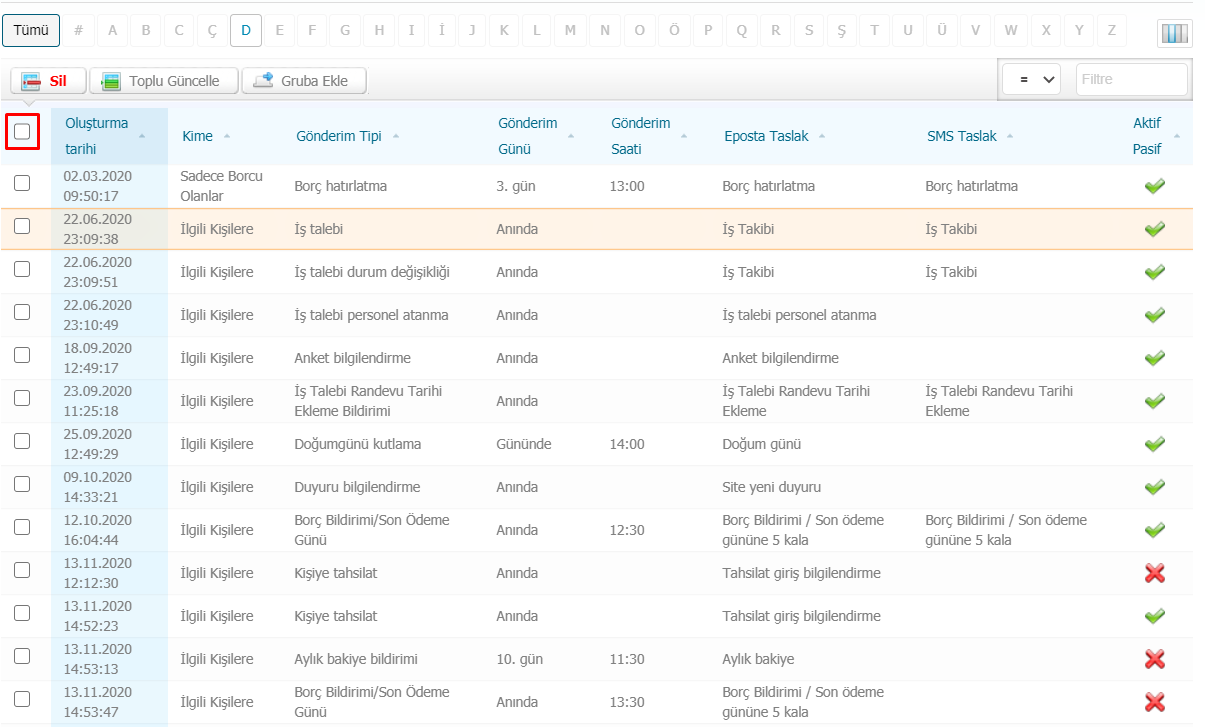Tick checkbox for 23.09.2020 11:25:18 row
Image resolution: width=1205 pixels, height=727 pixels.
click(x=22, y=398)
